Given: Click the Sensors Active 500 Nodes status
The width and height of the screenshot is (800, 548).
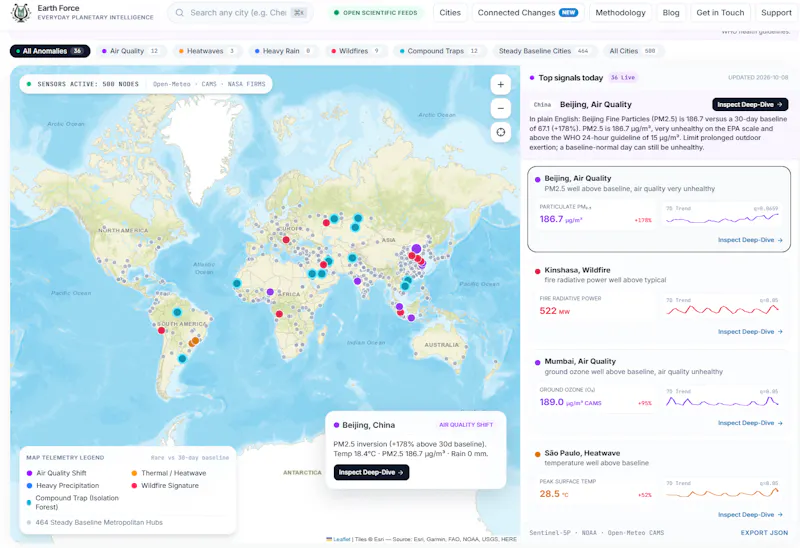Looking at the screenshot, I should pos(83,84).
